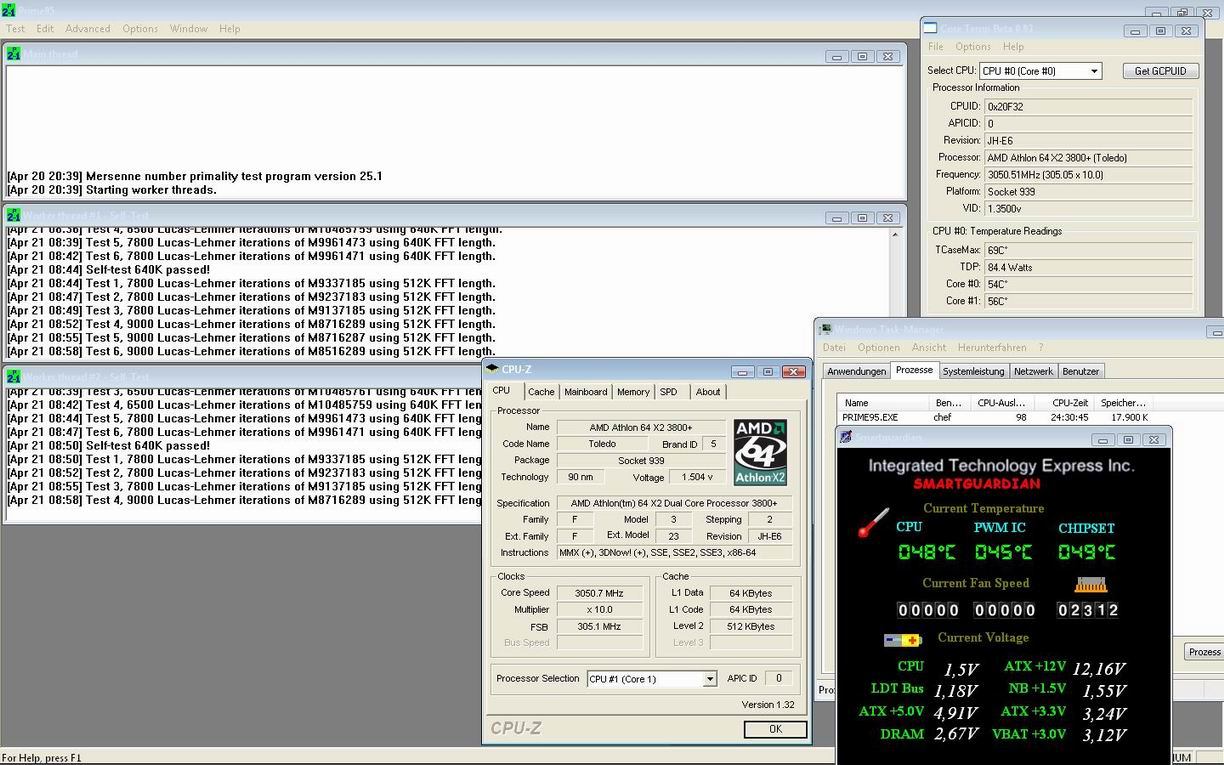Image resolution: width=1224 pixels, height=765 pixels.
Task: Click the PWM IC temperature reading 045°C
Action: tap(1003, 552)
